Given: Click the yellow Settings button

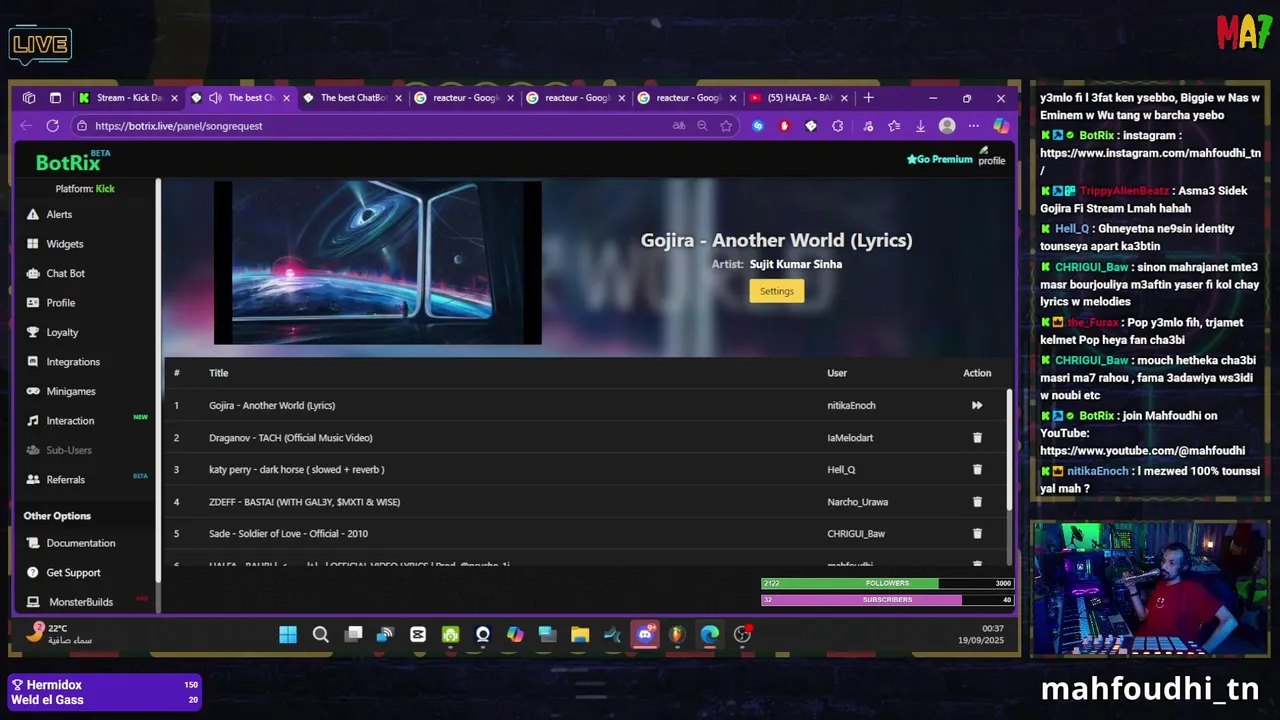Looking at the screenshot, I should point(776,291).
